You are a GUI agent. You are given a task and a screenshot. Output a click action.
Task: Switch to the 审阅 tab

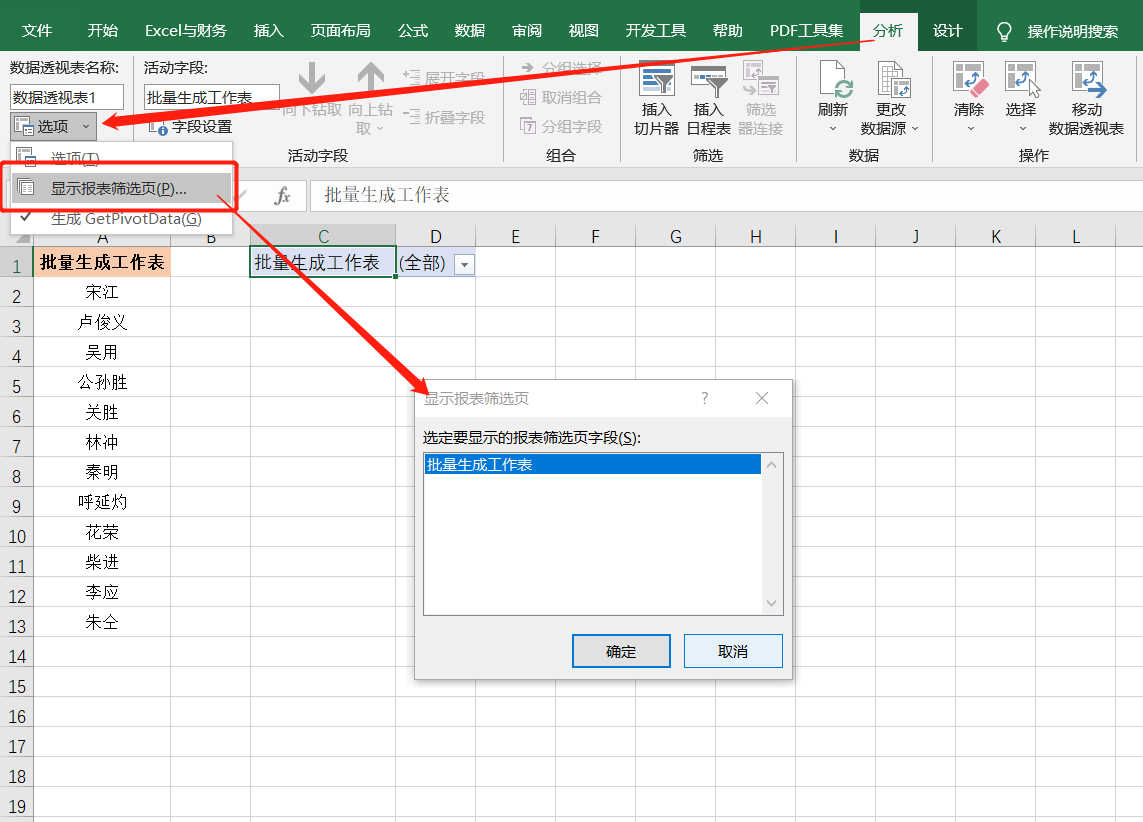(526, 31)
